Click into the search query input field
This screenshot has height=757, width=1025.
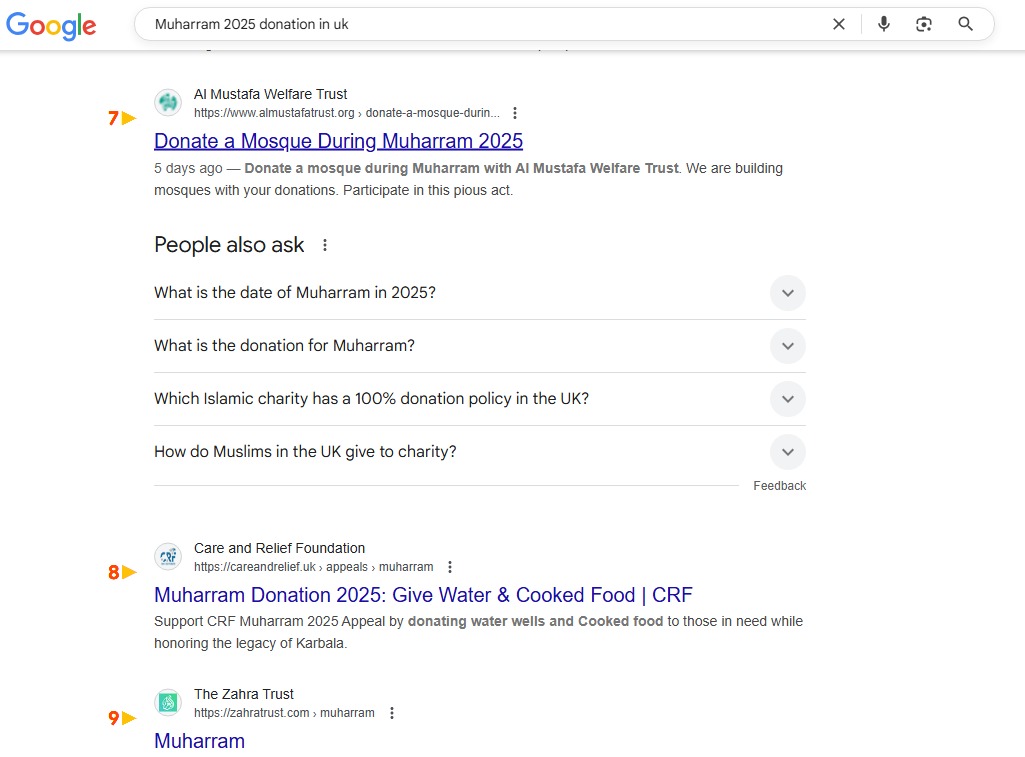[x=480, y=24]
